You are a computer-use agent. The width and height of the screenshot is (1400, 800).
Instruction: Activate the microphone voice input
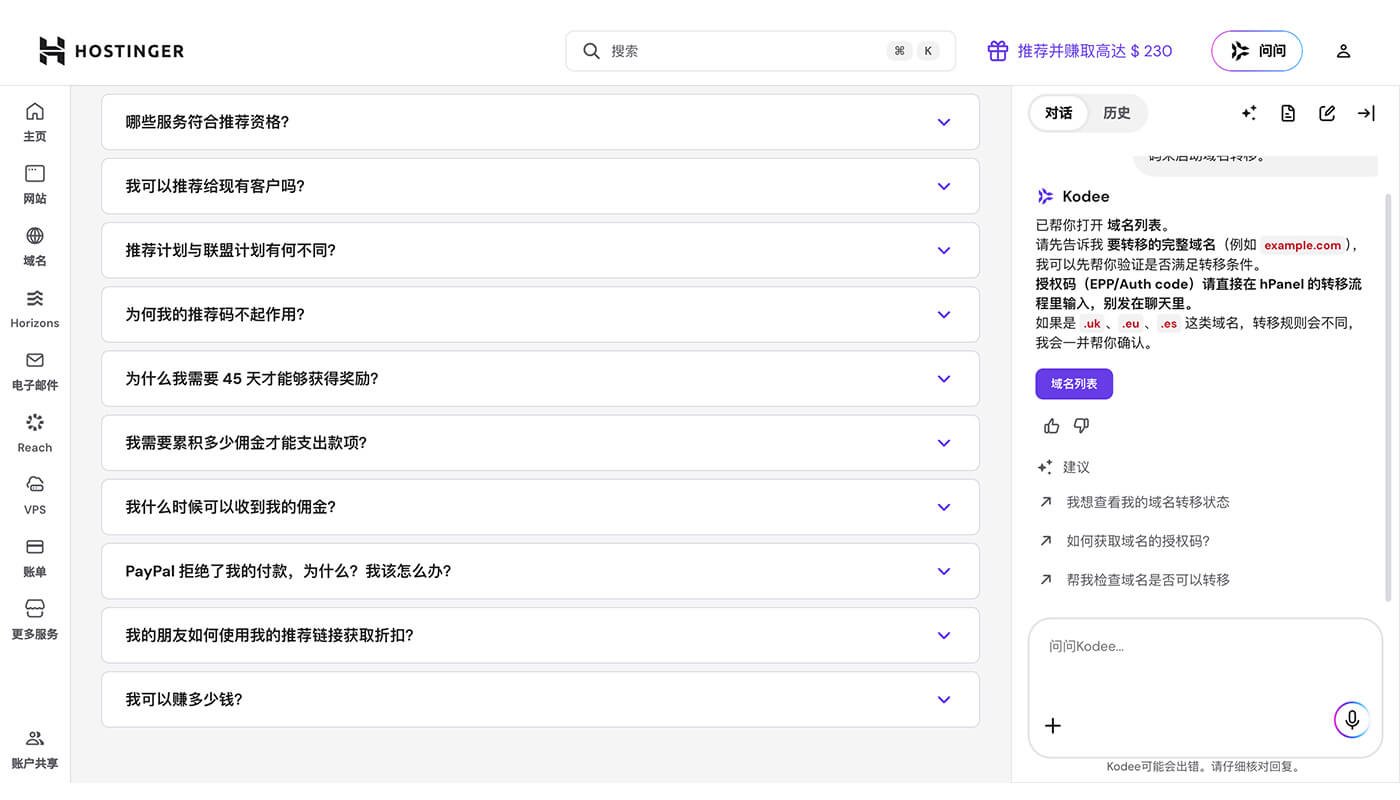coord(1351,719)
